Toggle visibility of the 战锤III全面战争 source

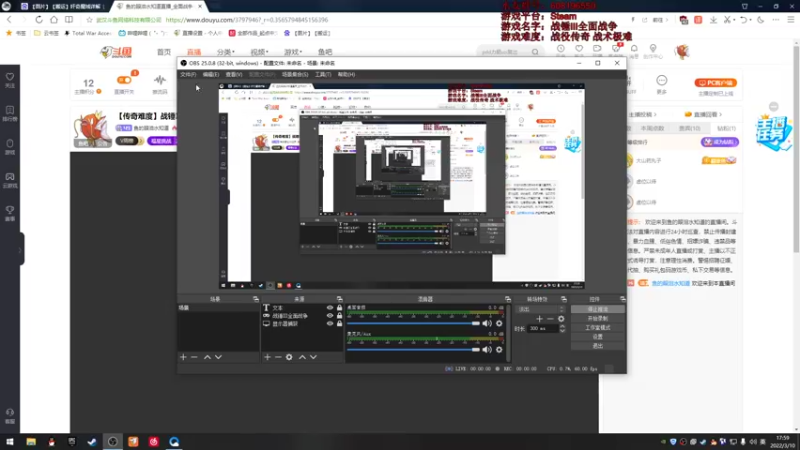click(330, 316)
